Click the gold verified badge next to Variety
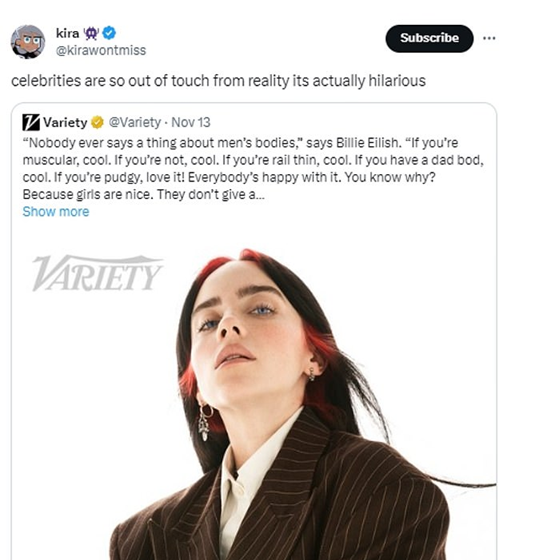548x560 pixels. (97, 122)
